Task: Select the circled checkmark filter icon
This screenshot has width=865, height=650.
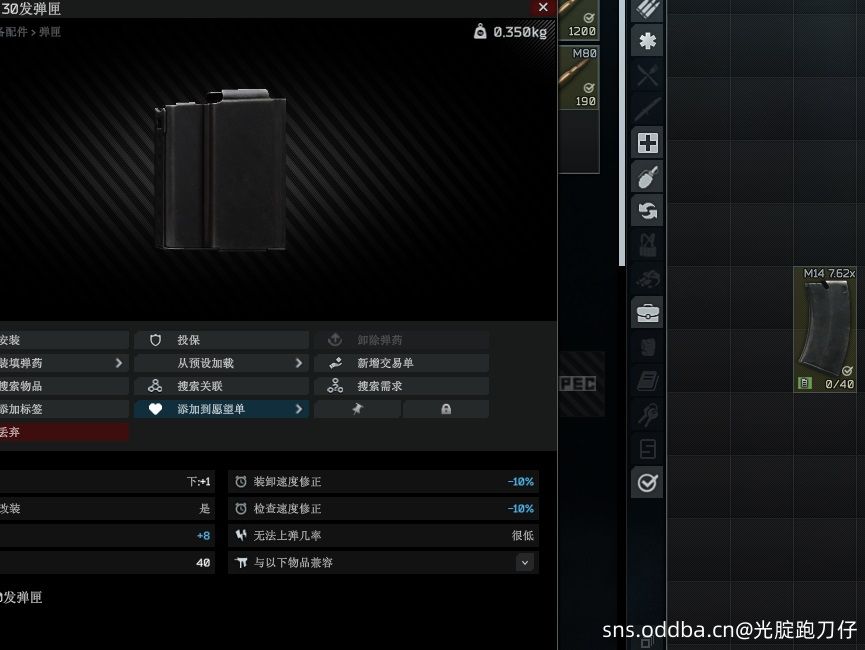Action: [647, 483]
